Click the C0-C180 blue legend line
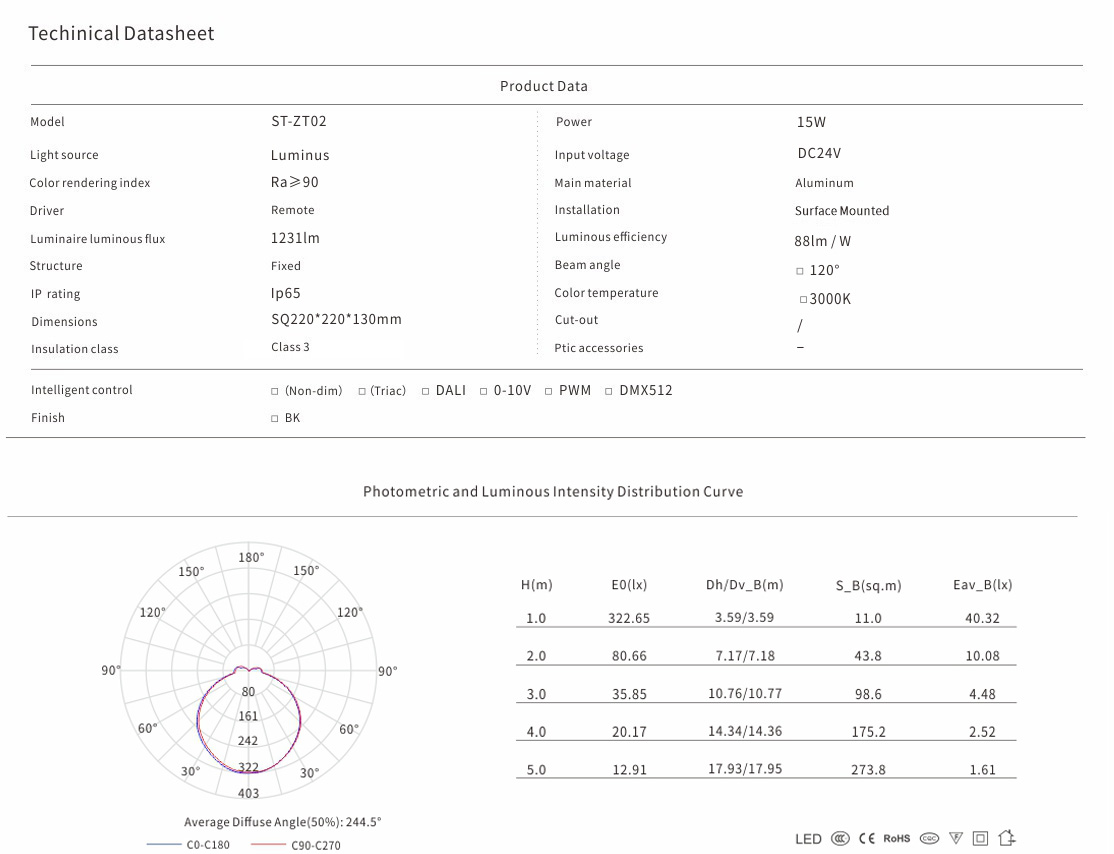The height and width of the screenshot is (854, 1114). 164,845
